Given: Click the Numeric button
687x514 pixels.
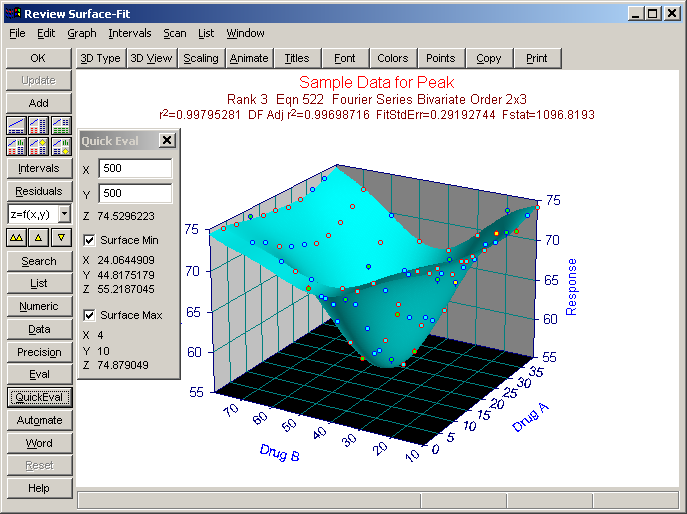Looking at the screenshot, I should (39, 306).
